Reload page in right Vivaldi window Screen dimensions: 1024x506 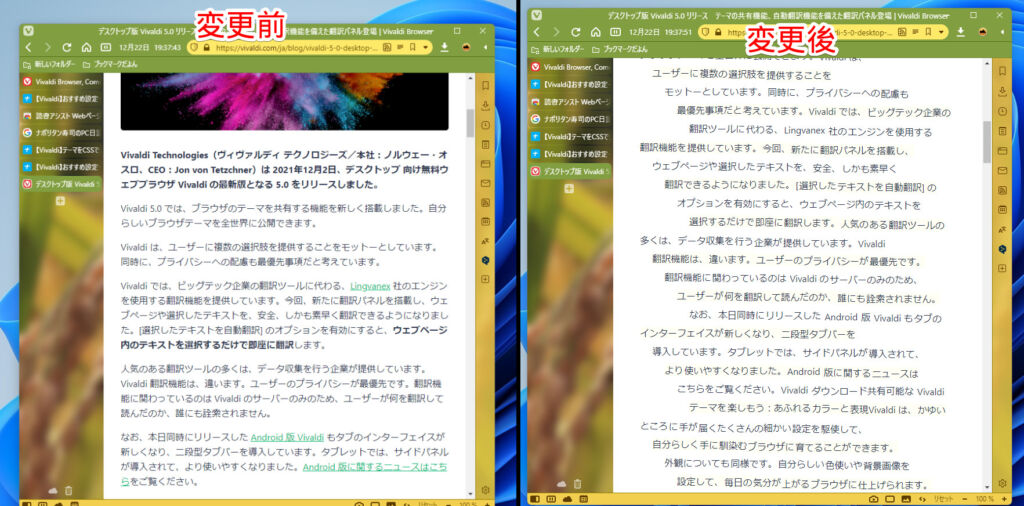pos(575,32)
